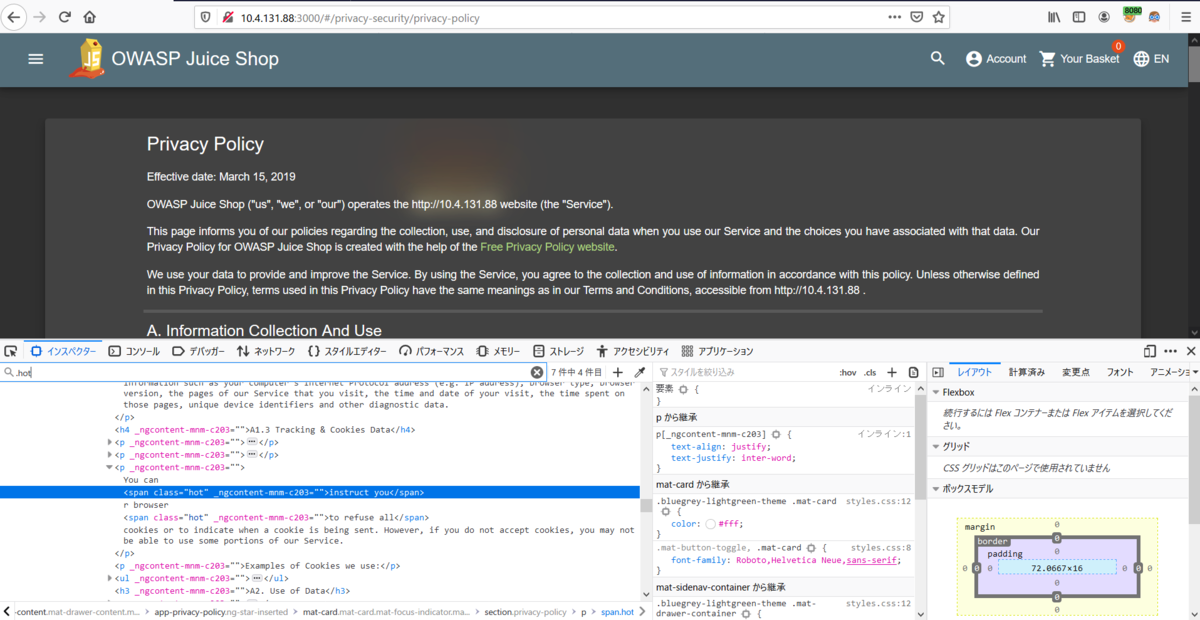Viewport: 1200px width, 620px height.
Task: Bookmark this page with the star icon
Action: [939, 17]
